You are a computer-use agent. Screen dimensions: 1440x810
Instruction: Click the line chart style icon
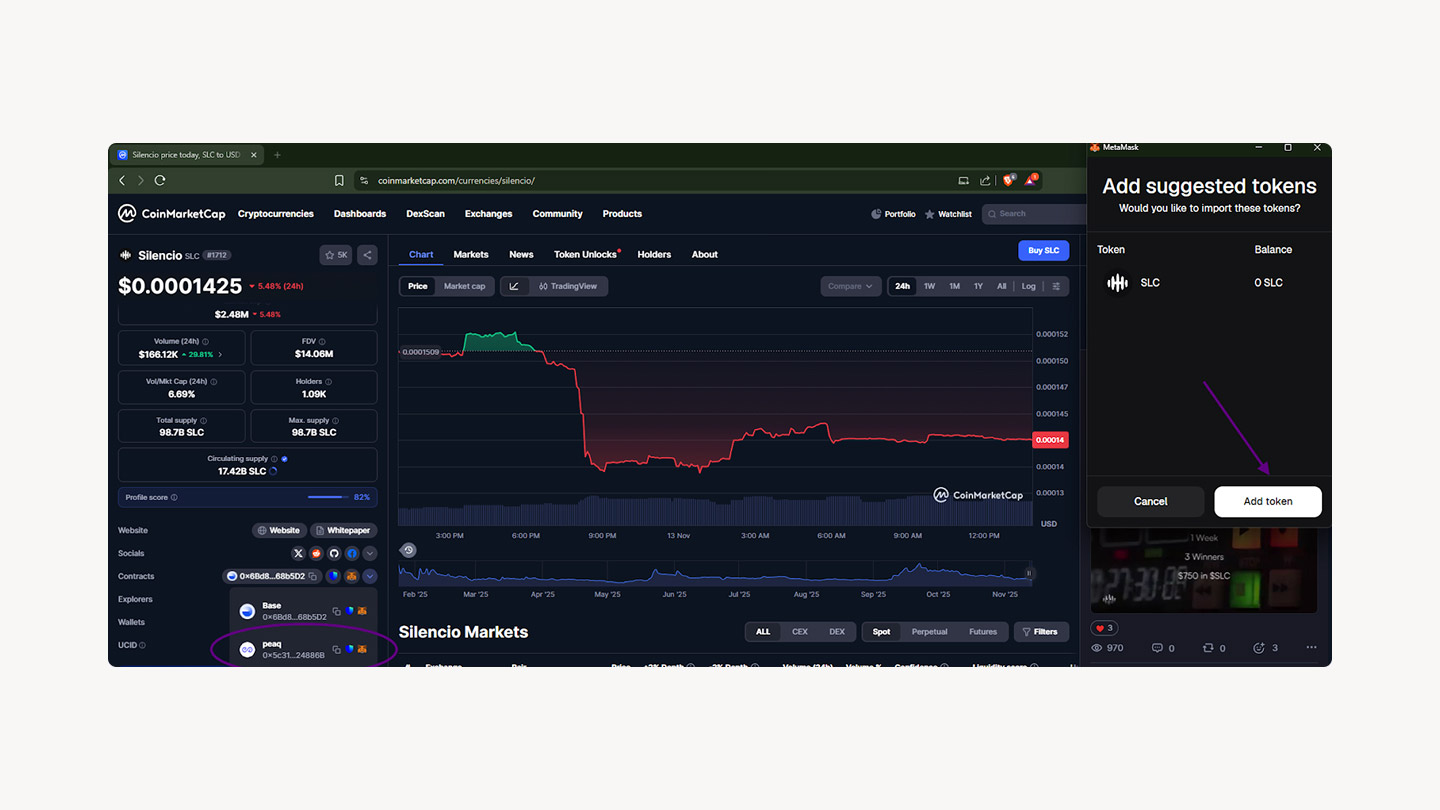(514, 286)
